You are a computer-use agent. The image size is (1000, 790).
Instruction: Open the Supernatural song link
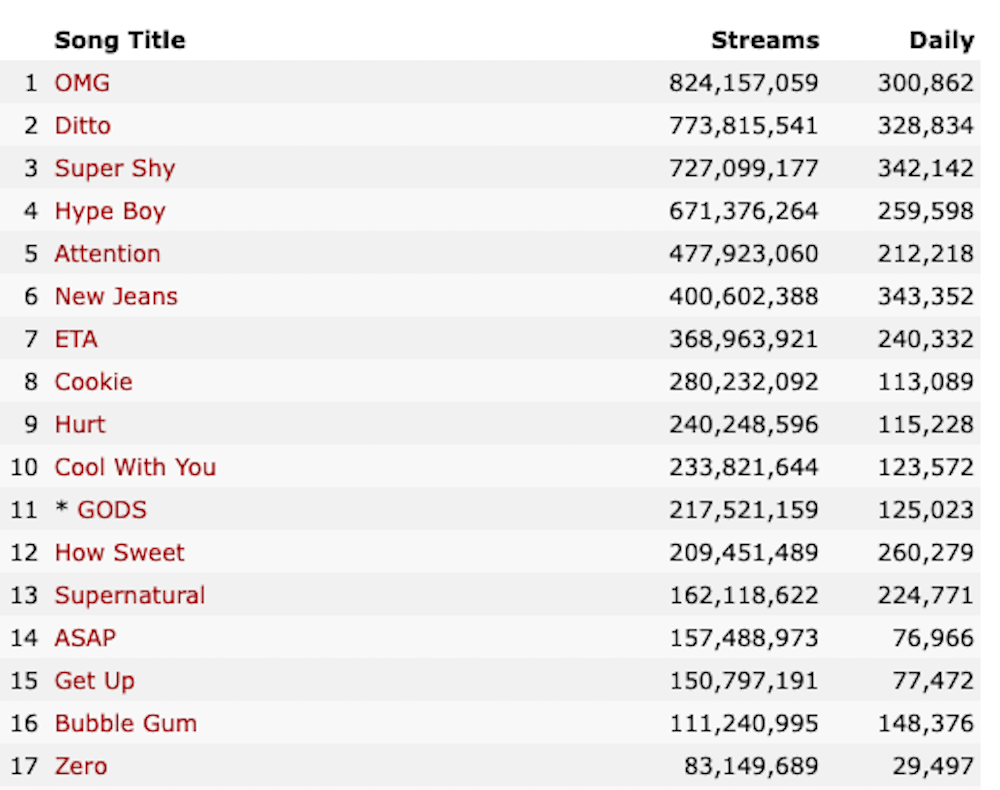[130, 596]
